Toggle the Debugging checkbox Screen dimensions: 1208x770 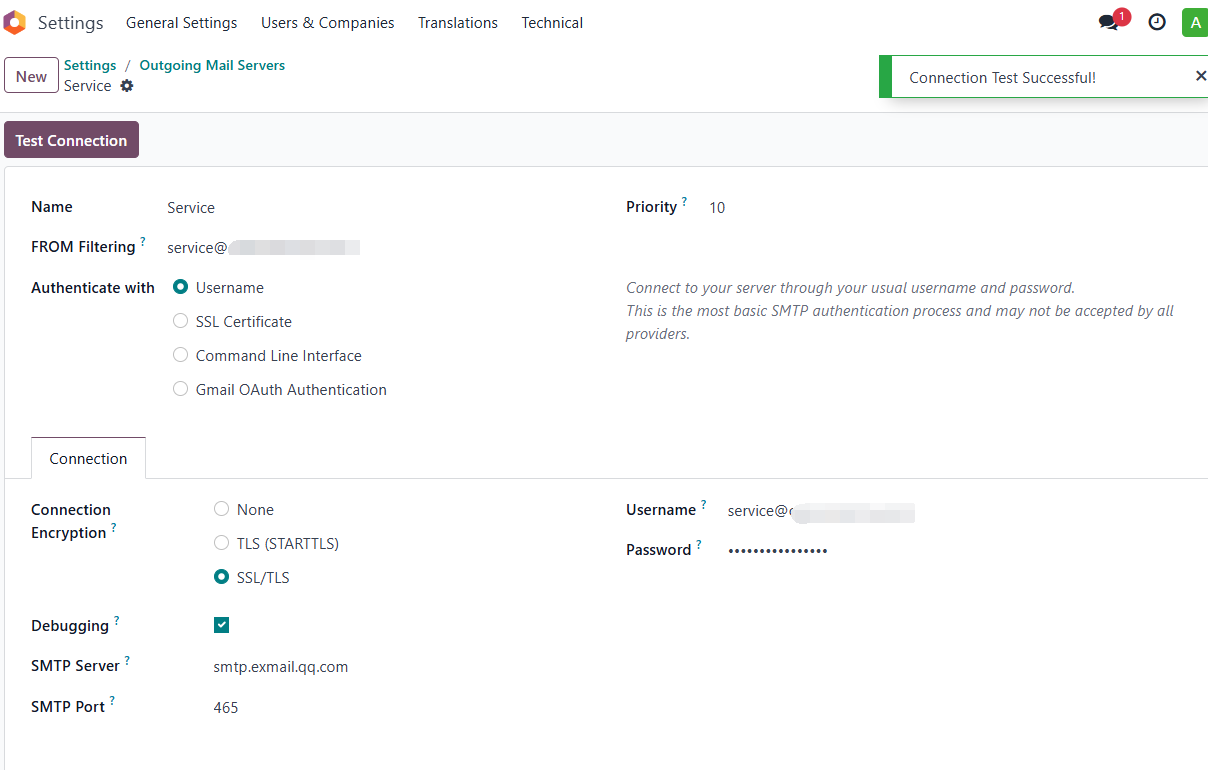point(222,625)
